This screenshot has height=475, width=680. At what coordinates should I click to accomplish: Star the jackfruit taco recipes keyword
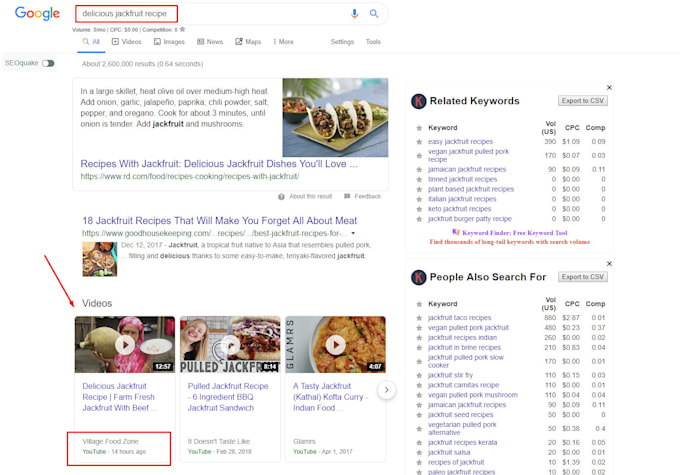point(419,318)
